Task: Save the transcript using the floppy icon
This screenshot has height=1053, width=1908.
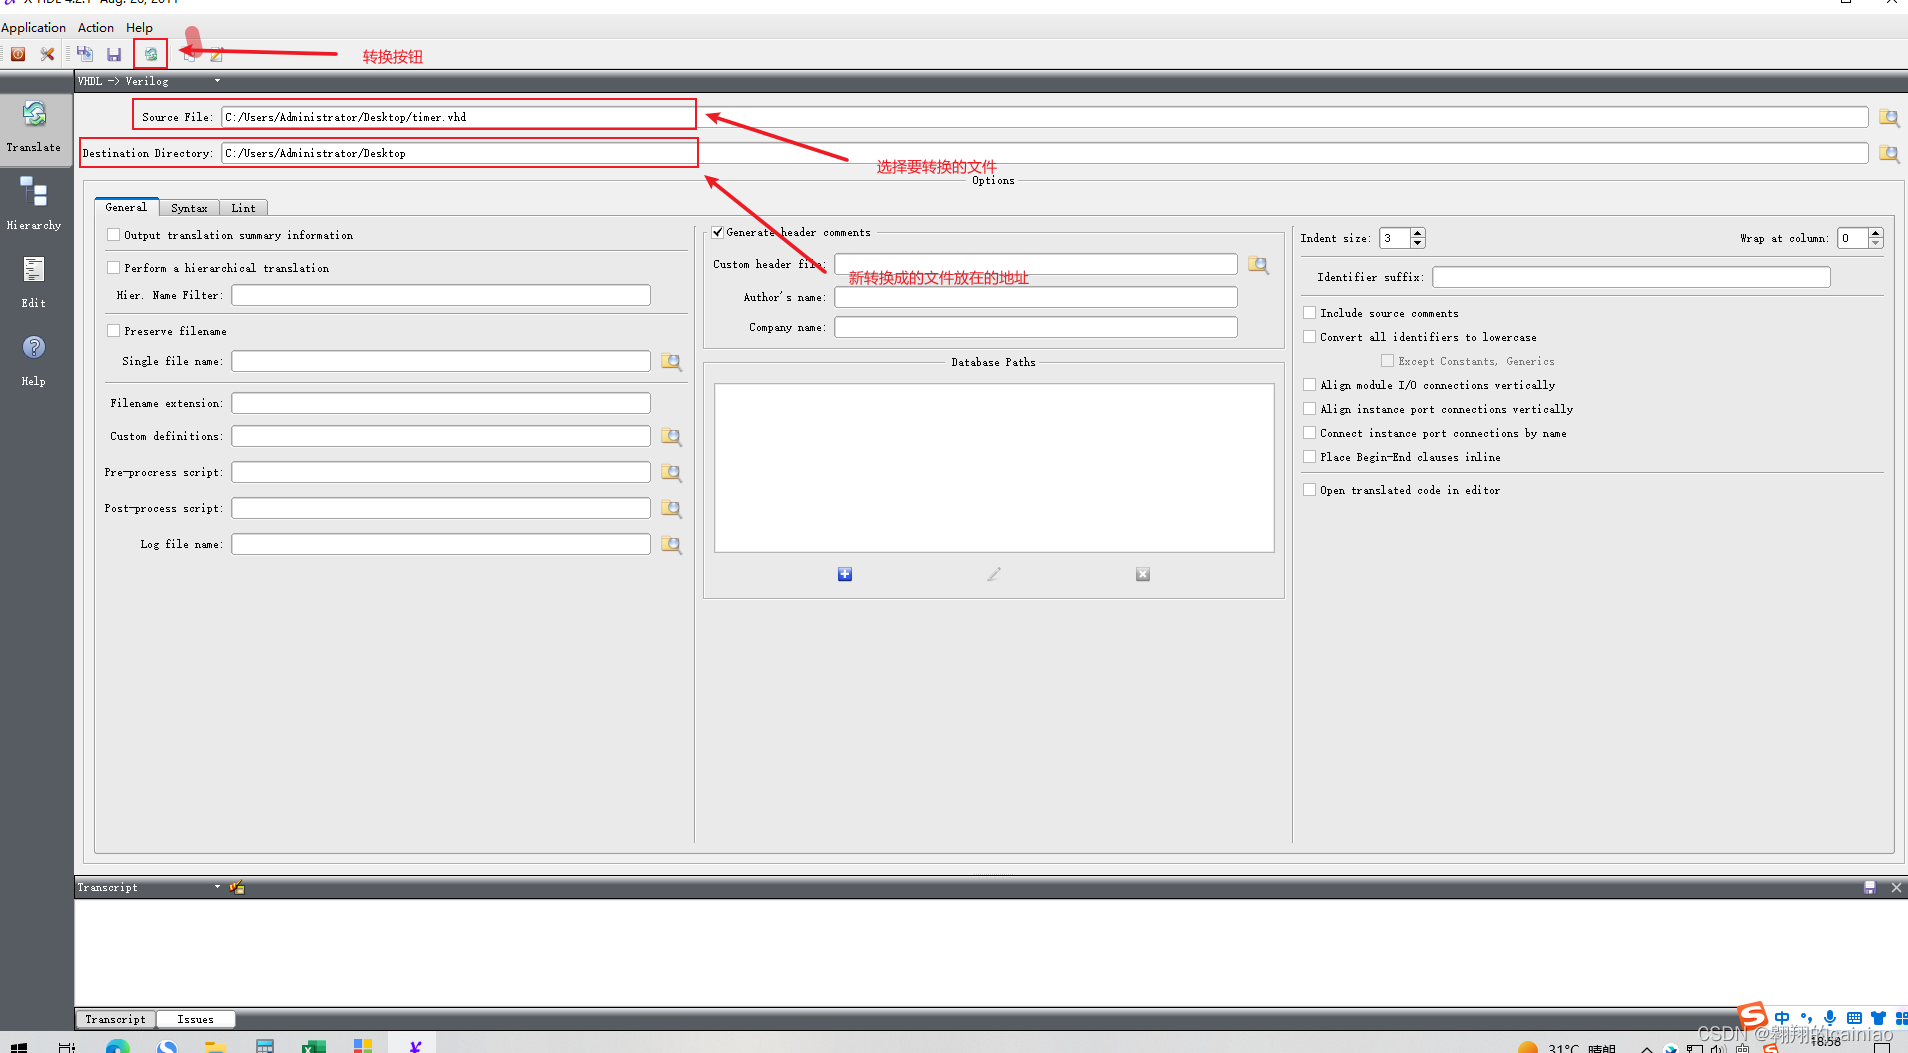Action: pos(1870,887)
